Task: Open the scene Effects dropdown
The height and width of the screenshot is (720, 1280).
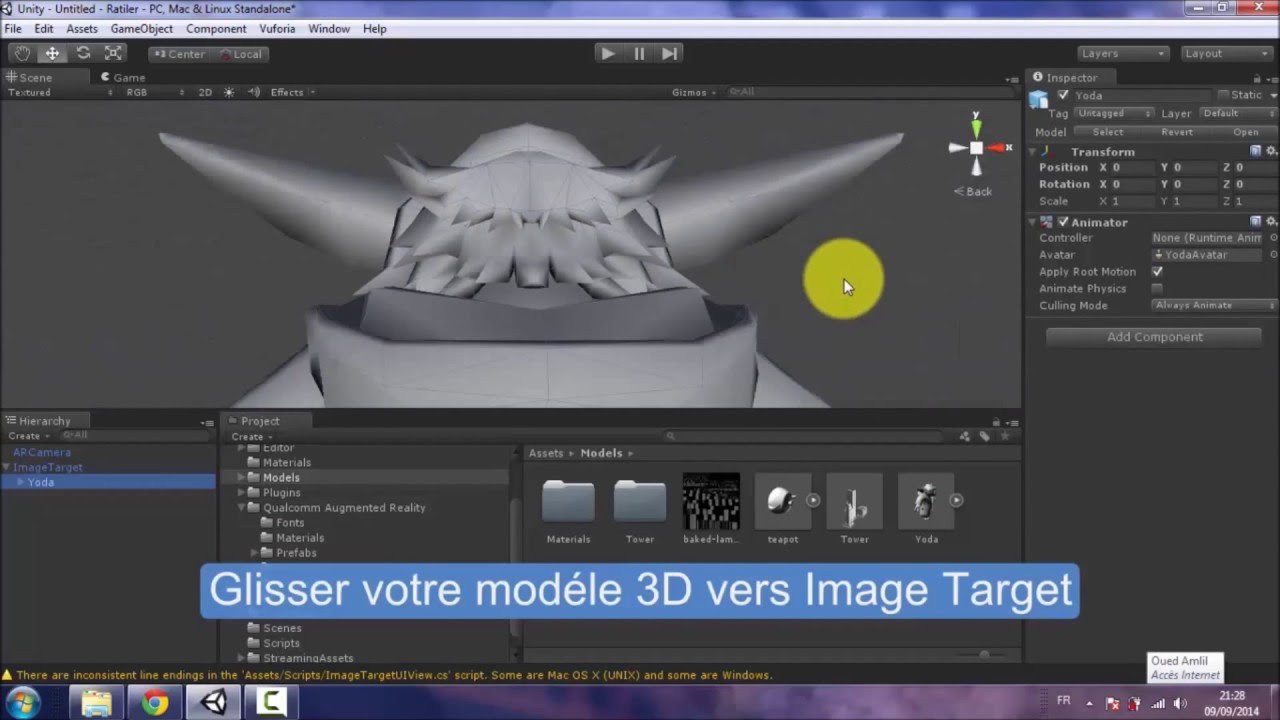Action: 292,92
